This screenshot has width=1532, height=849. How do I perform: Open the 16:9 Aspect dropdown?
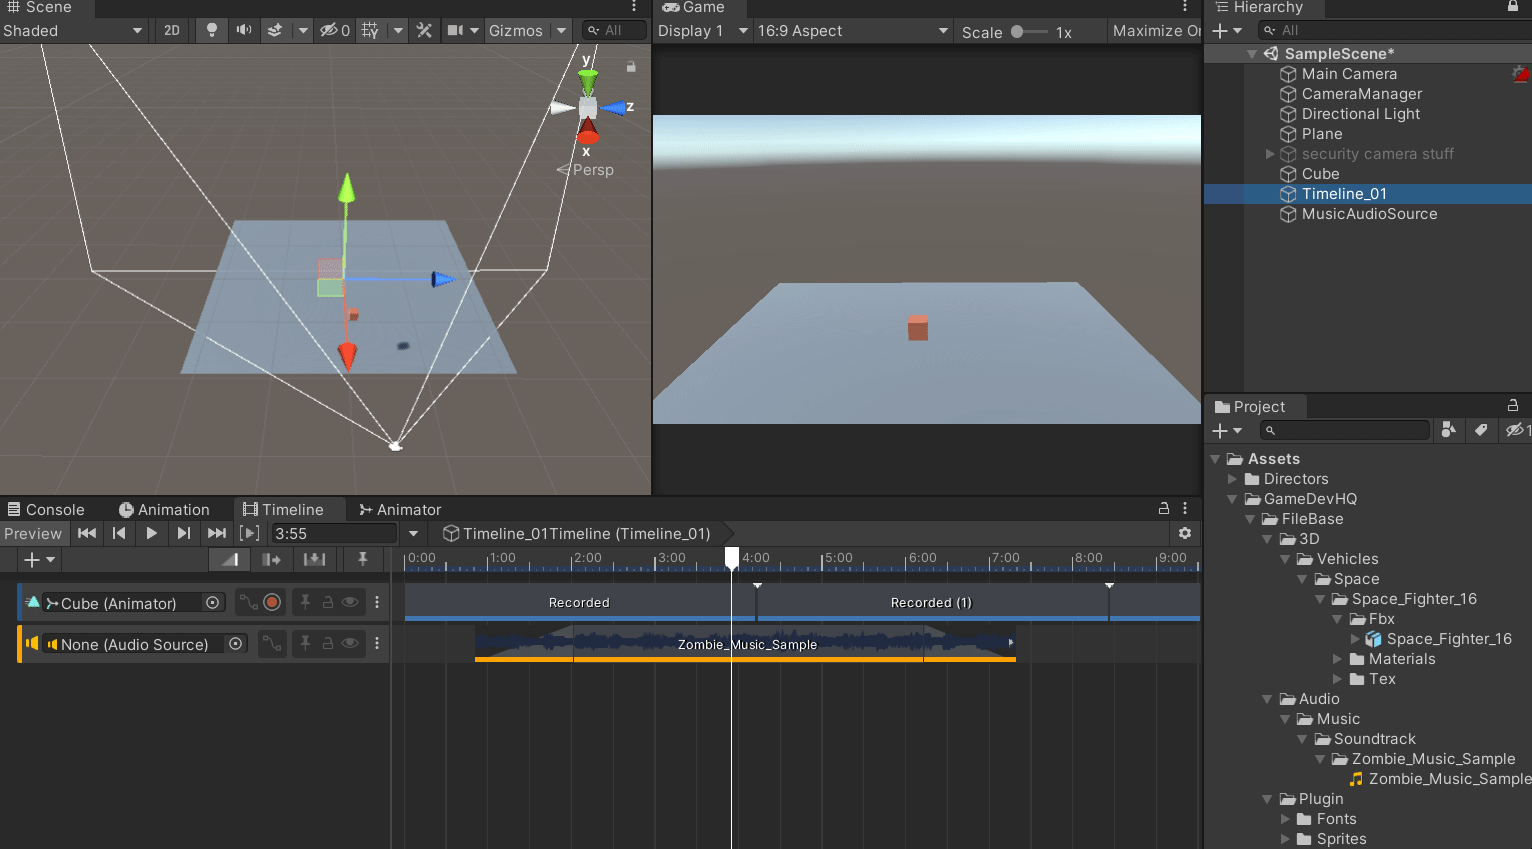(x=853, y=30)
